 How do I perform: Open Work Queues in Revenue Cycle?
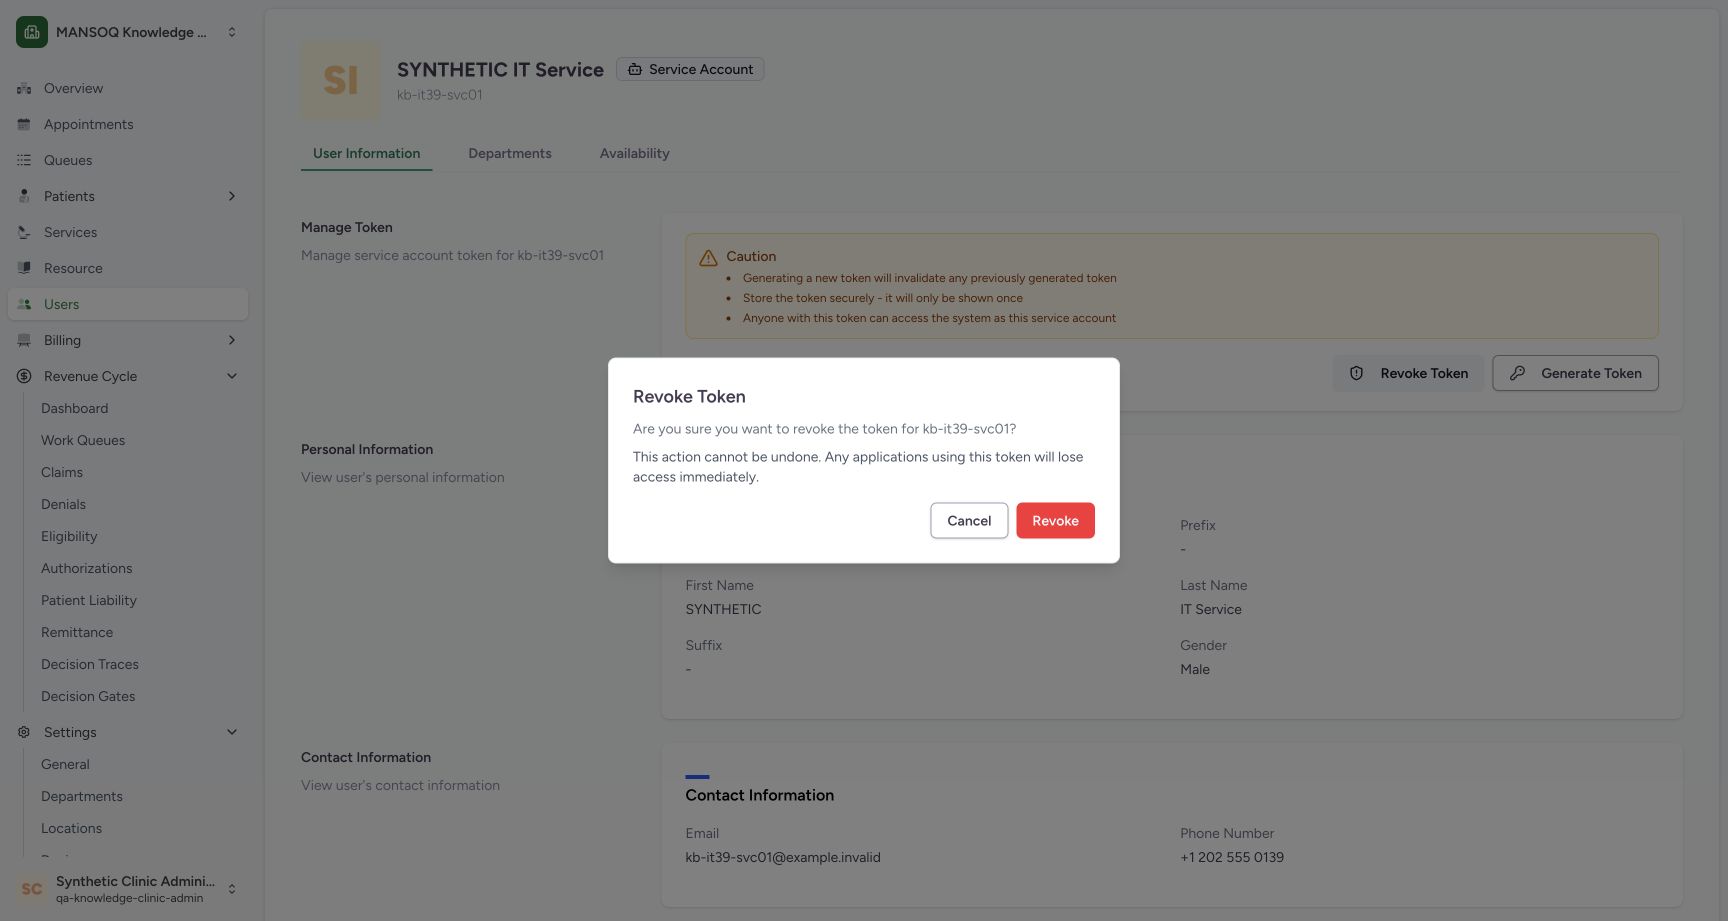[x=83, y=440]
